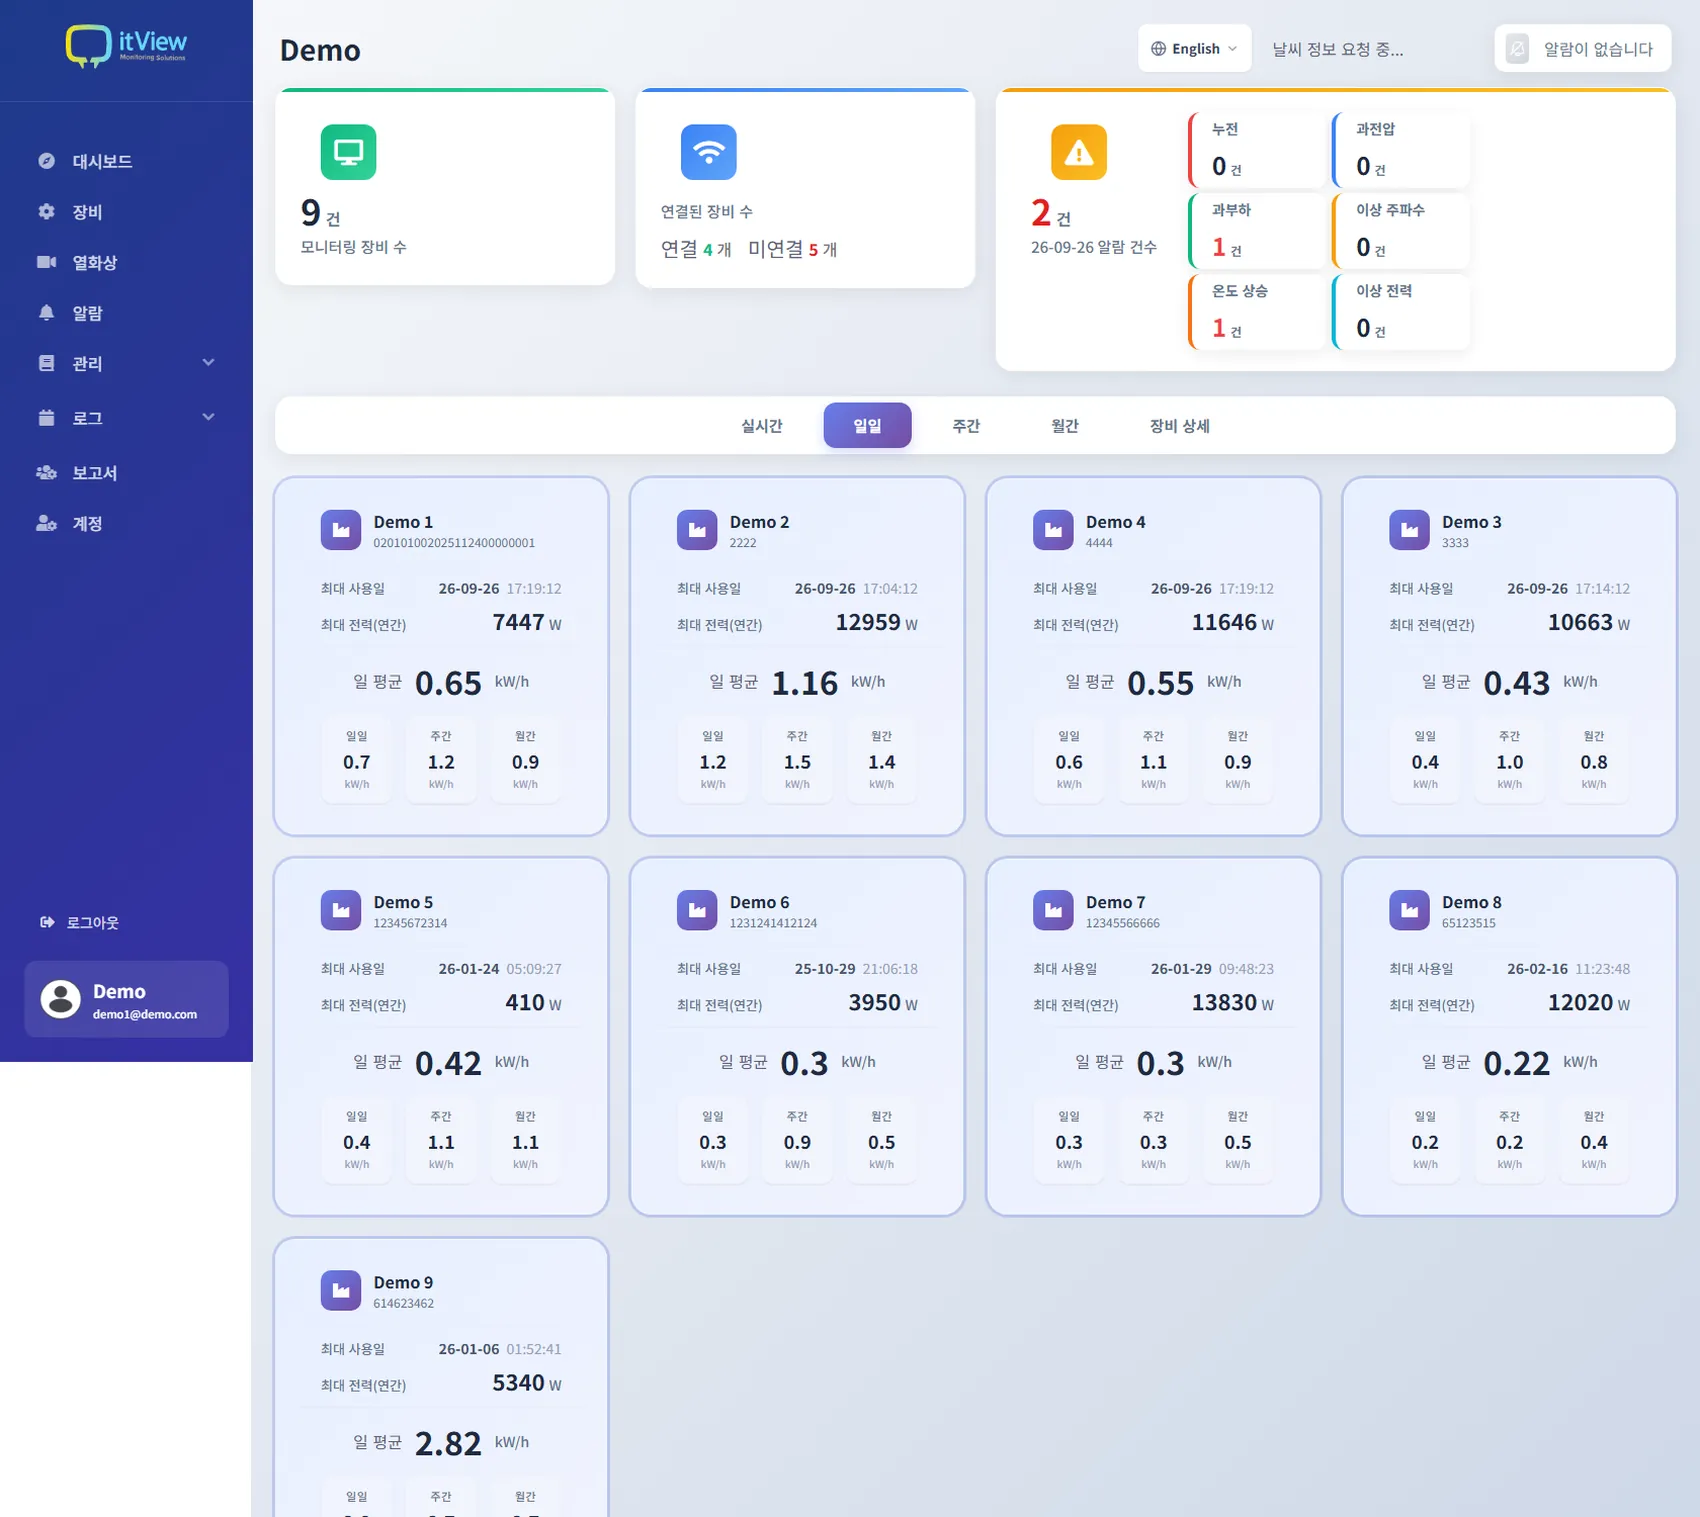Expand the 관리 submenu chevron

[x=208, y=362]
